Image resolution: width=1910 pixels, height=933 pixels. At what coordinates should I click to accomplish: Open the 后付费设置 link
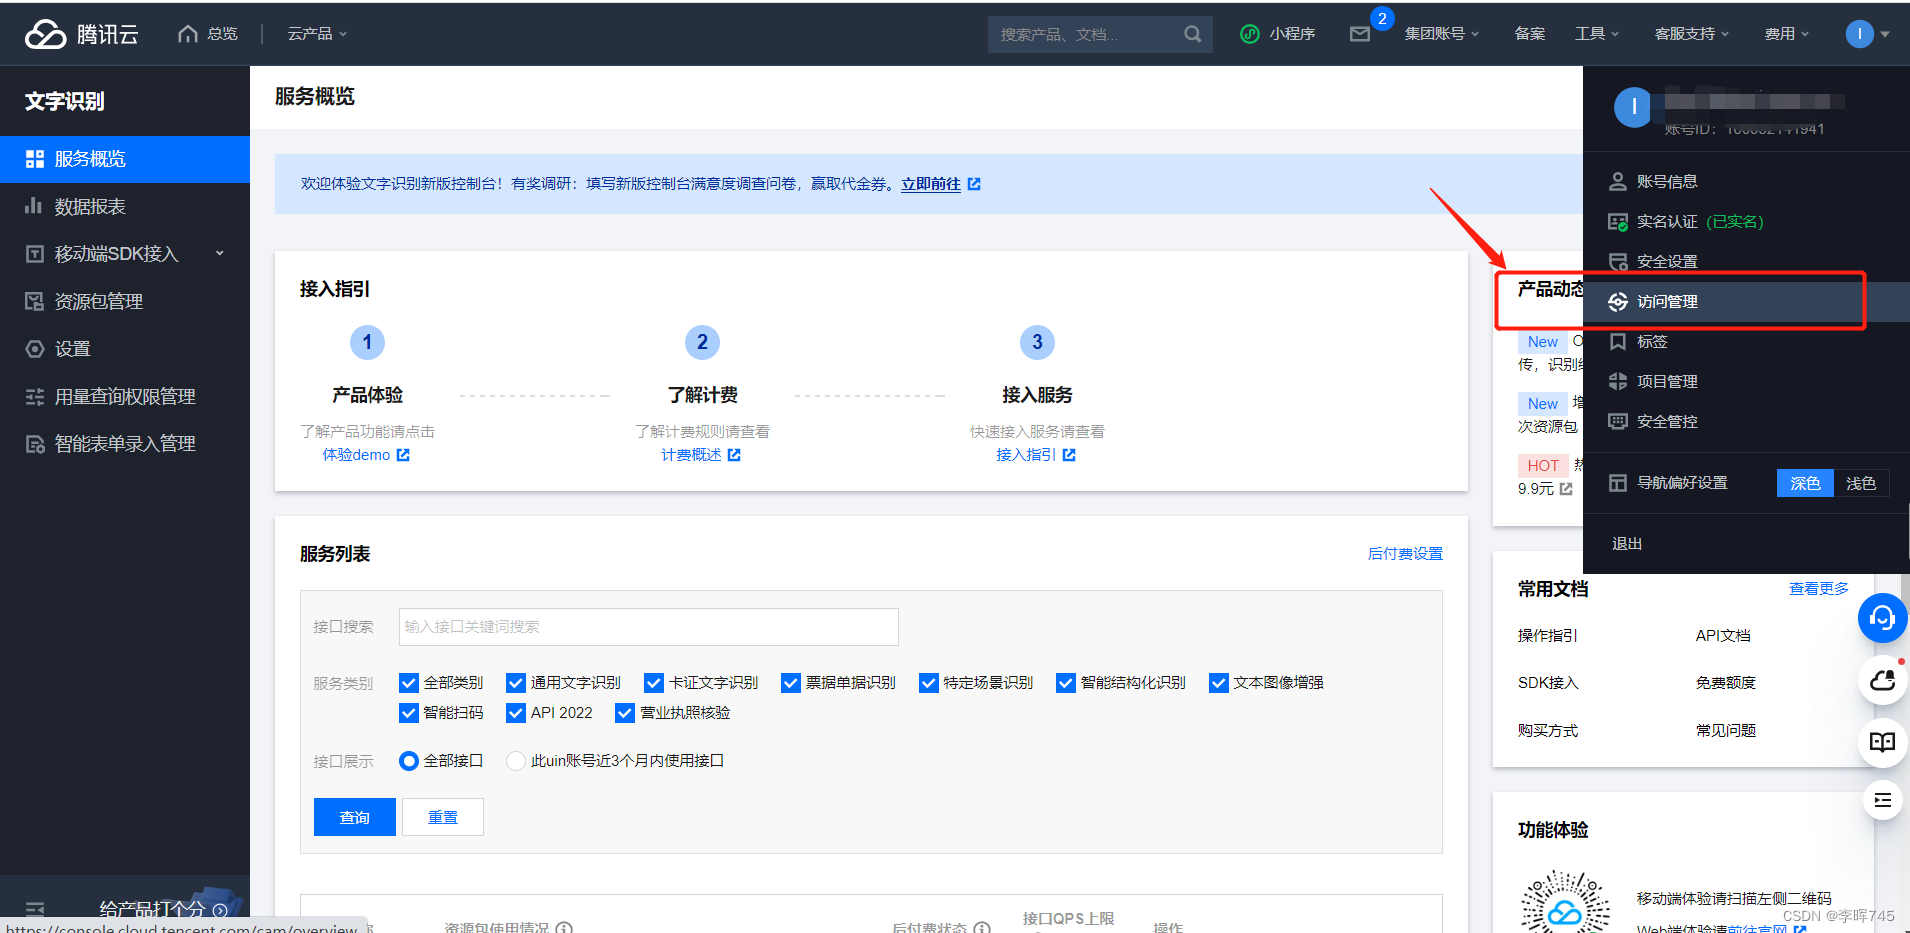pos(1405,554)
